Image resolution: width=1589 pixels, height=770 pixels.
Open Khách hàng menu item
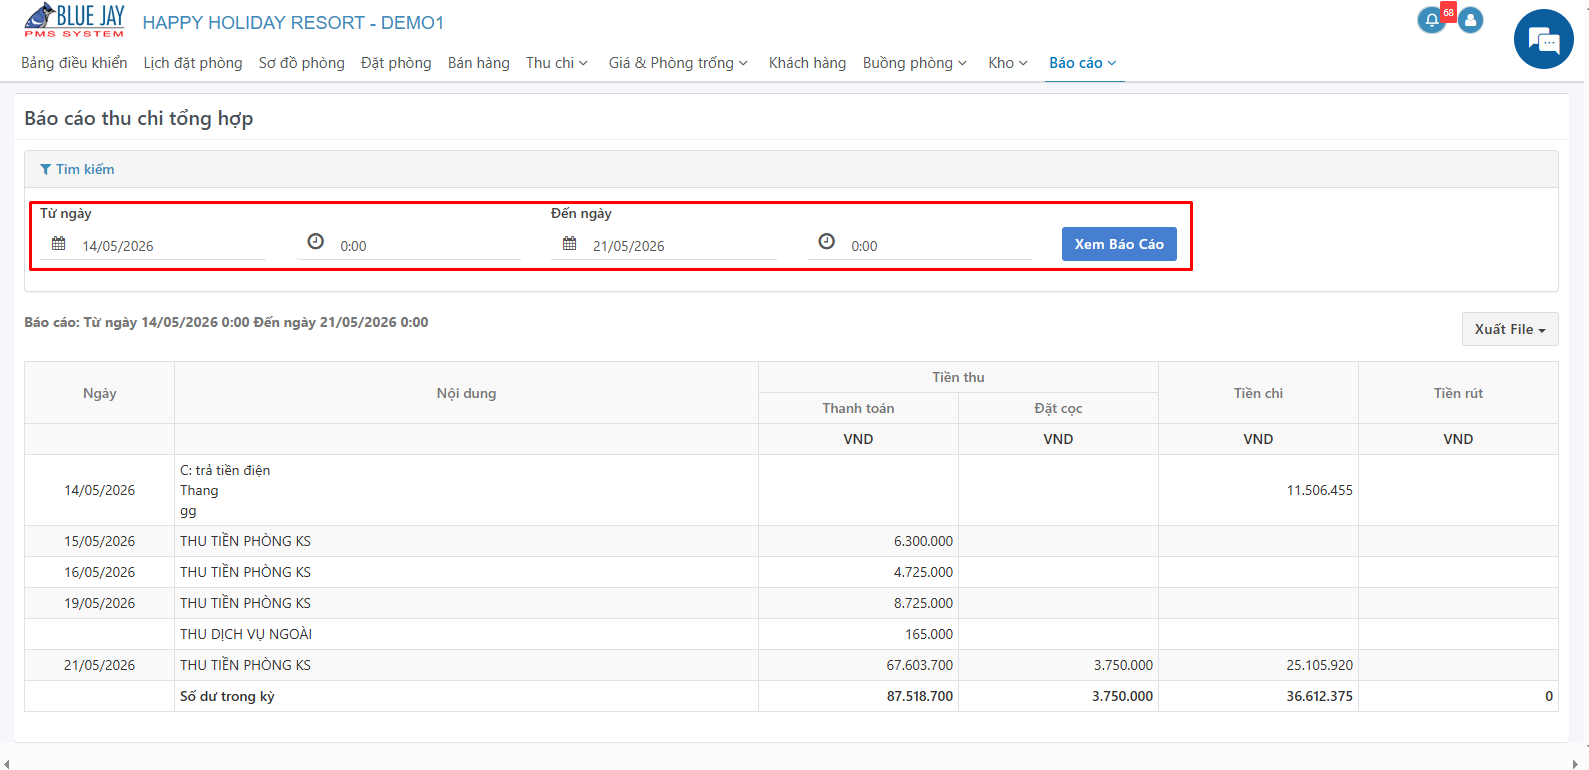coord(807,63)
